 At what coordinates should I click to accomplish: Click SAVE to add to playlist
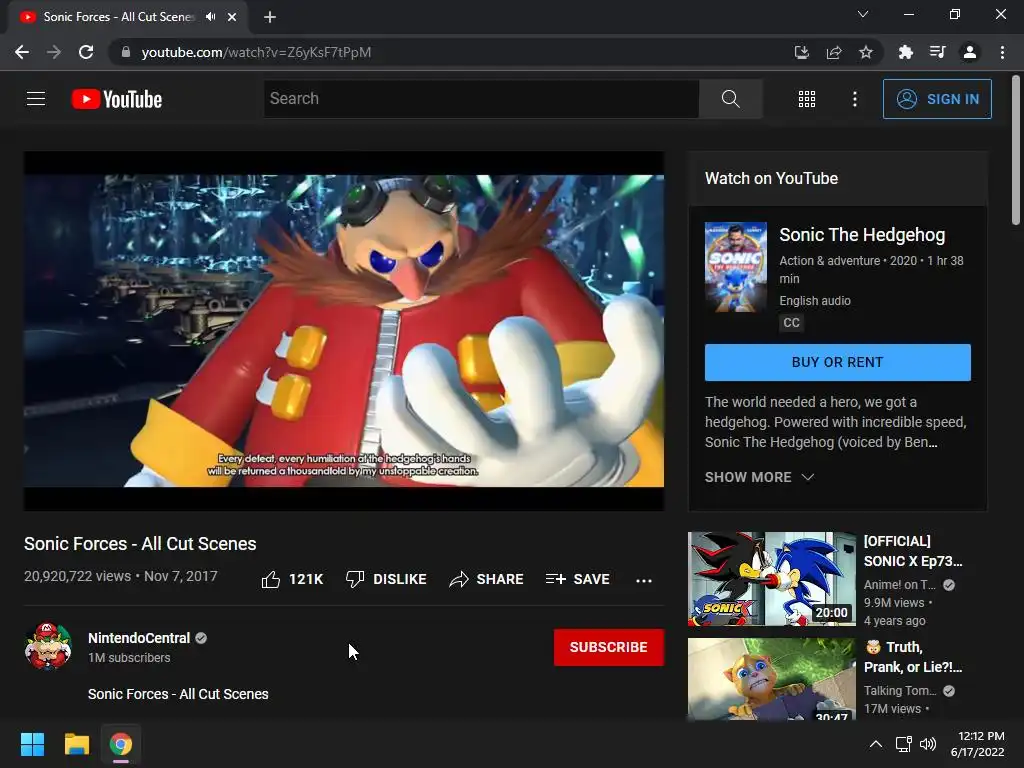click(577, 579)
